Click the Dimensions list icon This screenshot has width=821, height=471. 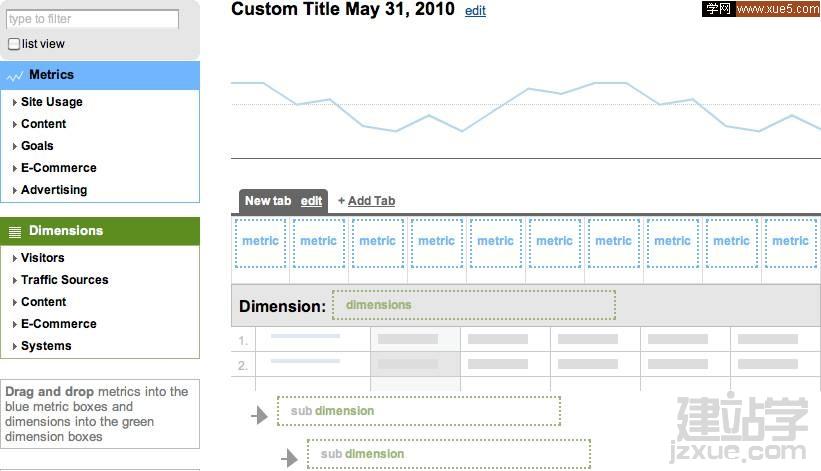[x=15, y=231]
